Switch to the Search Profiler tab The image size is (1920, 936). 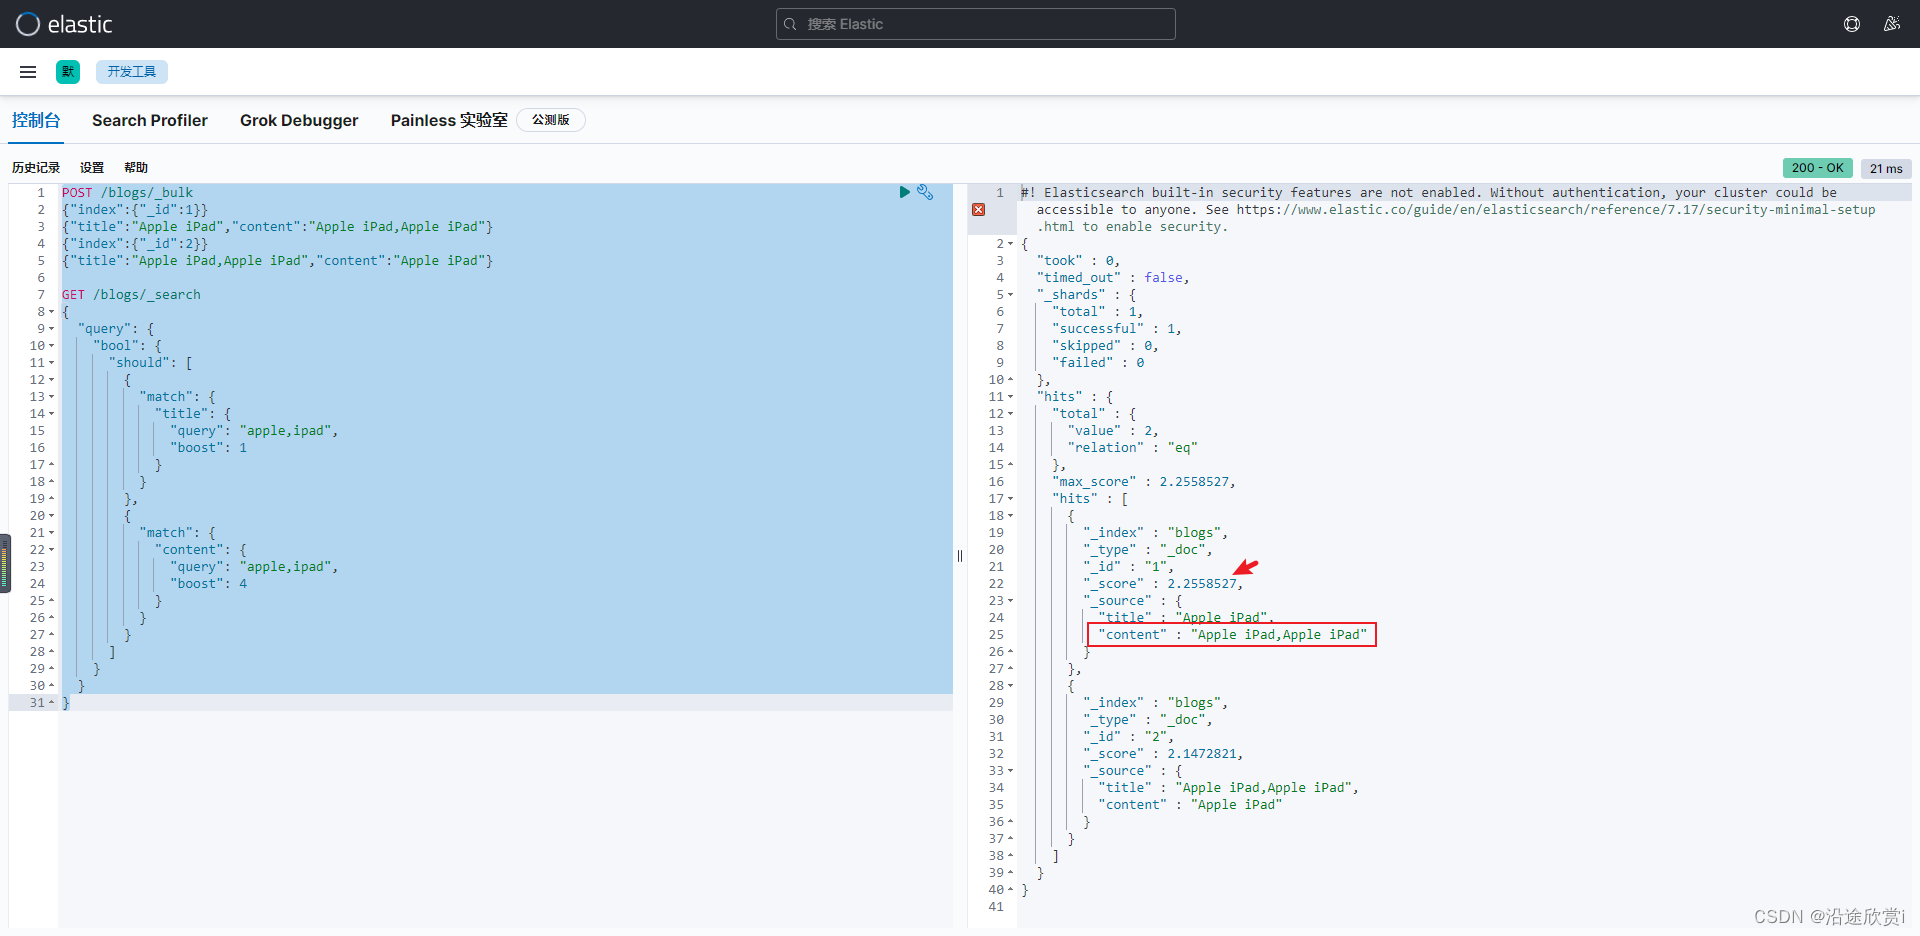(150, 120)
